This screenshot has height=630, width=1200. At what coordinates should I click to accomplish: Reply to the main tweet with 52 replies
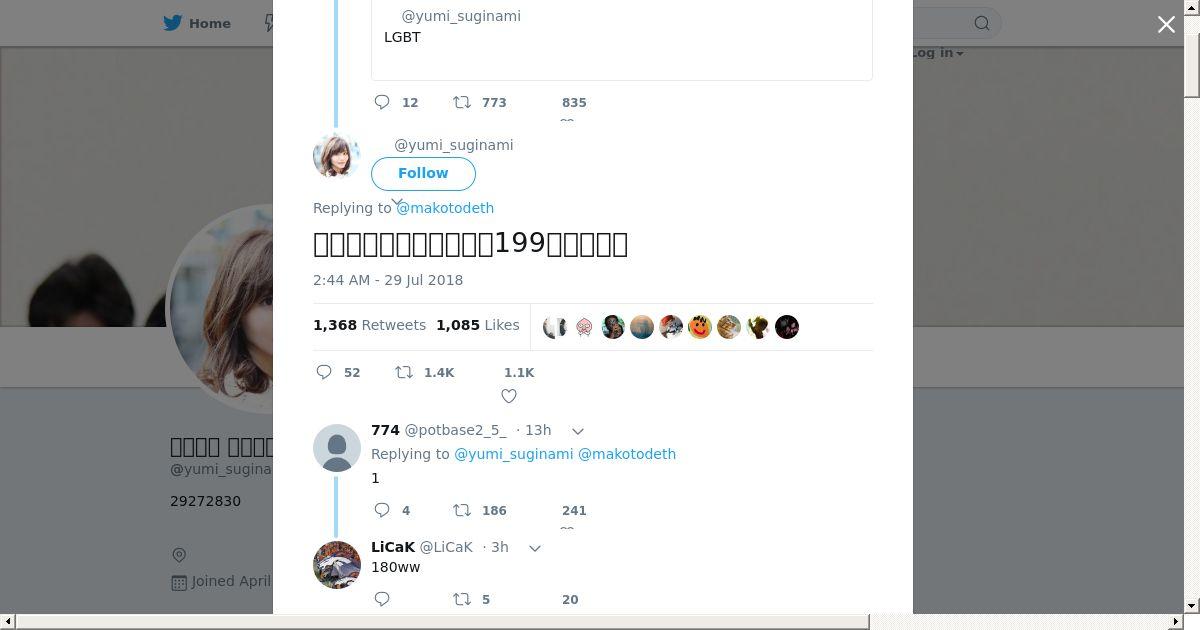[324, 372]
